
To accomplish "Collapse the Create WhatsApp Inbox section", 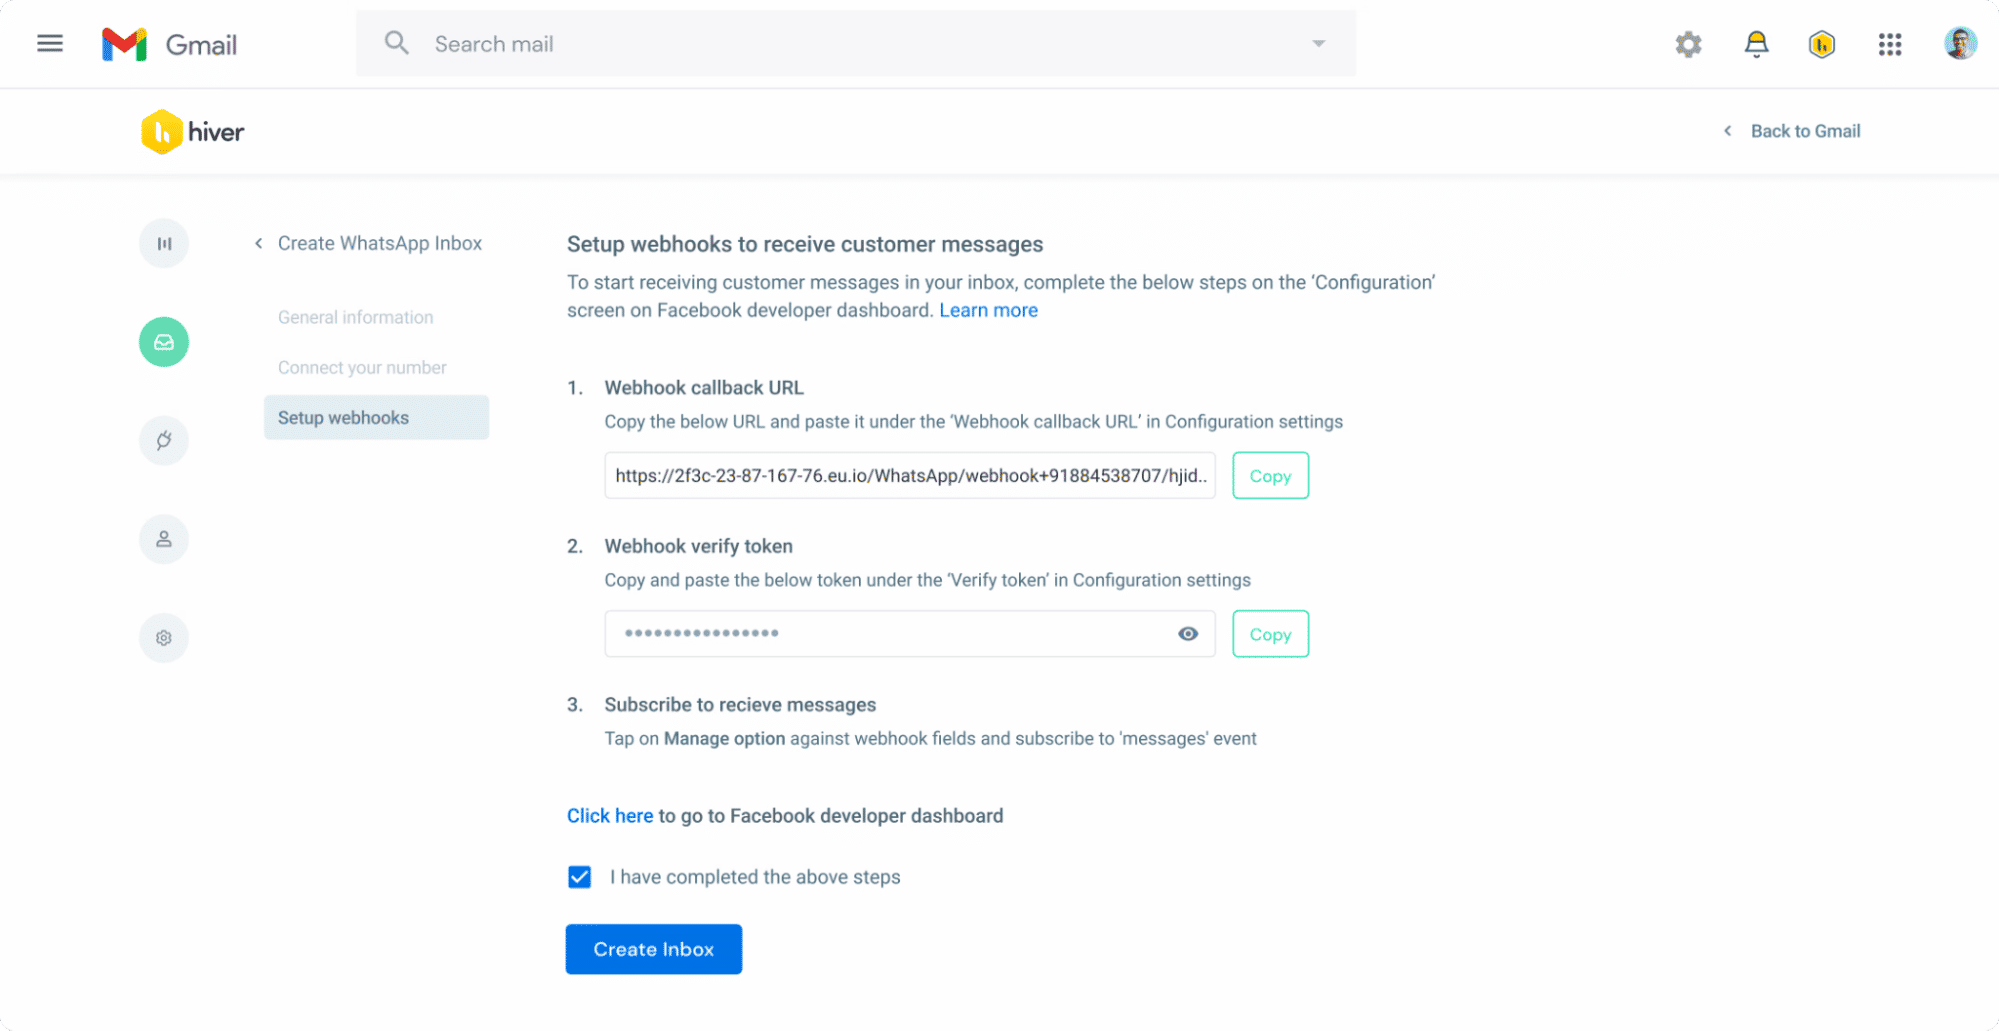I will click(257, 242).
